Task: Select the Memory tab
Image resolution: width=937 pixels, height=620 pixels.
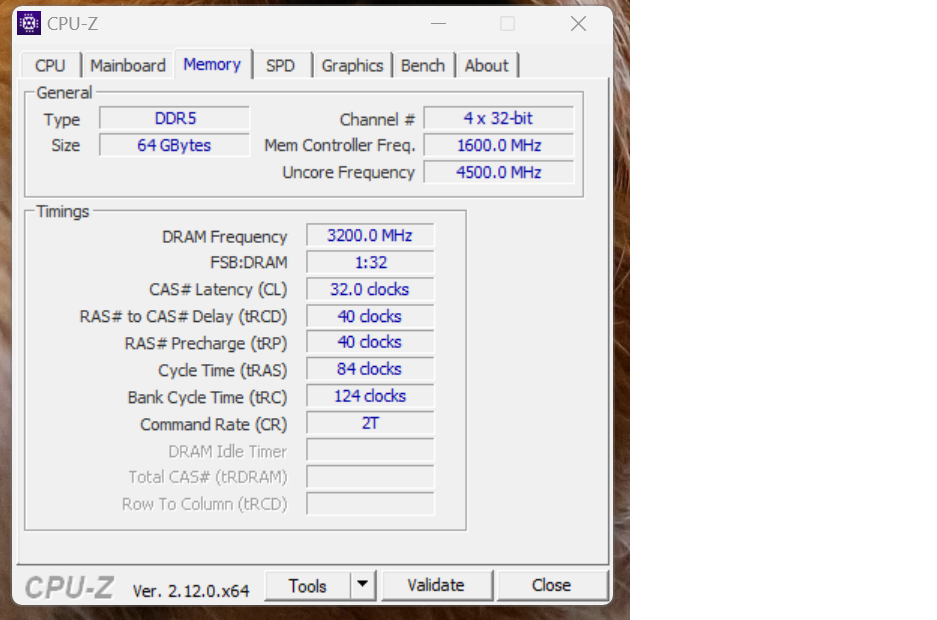Action: (212, 64)
